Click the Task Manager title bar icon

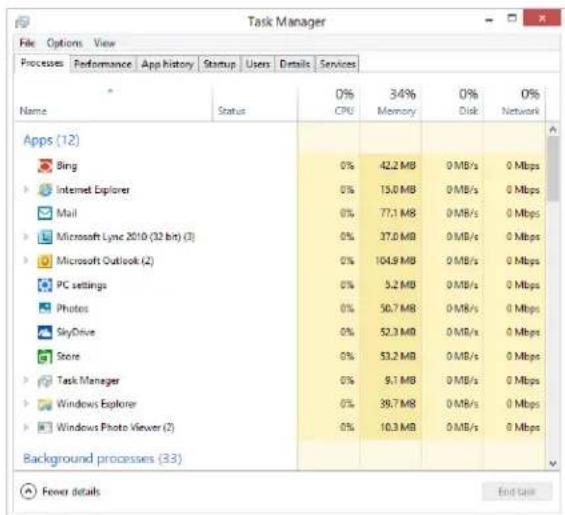[x=22, y=22]
